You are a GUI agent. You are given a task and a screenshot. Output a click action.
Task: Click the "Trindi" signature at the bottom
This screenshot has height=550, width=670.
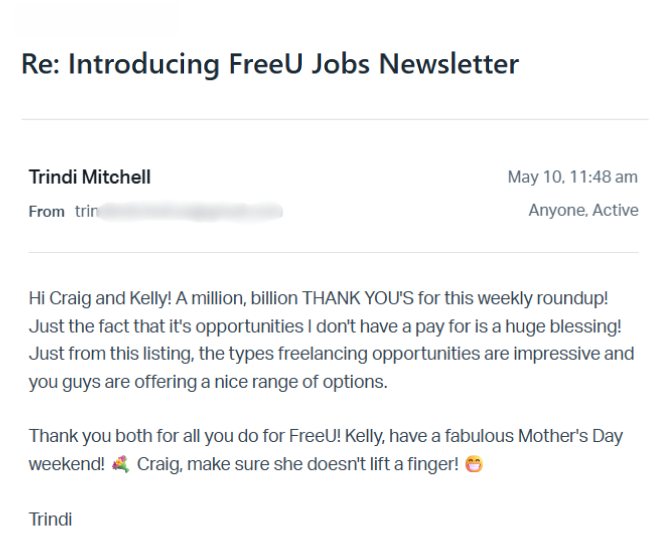[50, 519]
